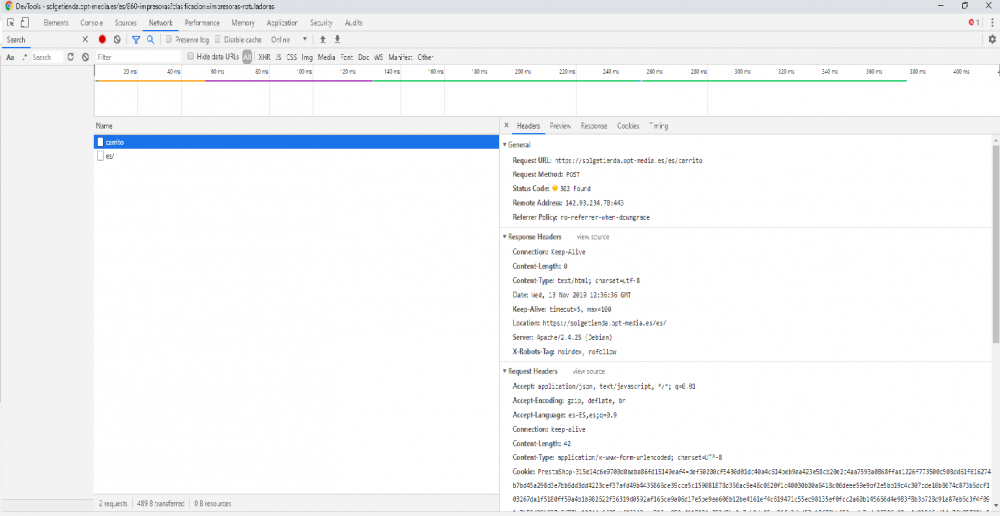Click the 302 Found status code

pyautogui.click(x=575, y=188)
